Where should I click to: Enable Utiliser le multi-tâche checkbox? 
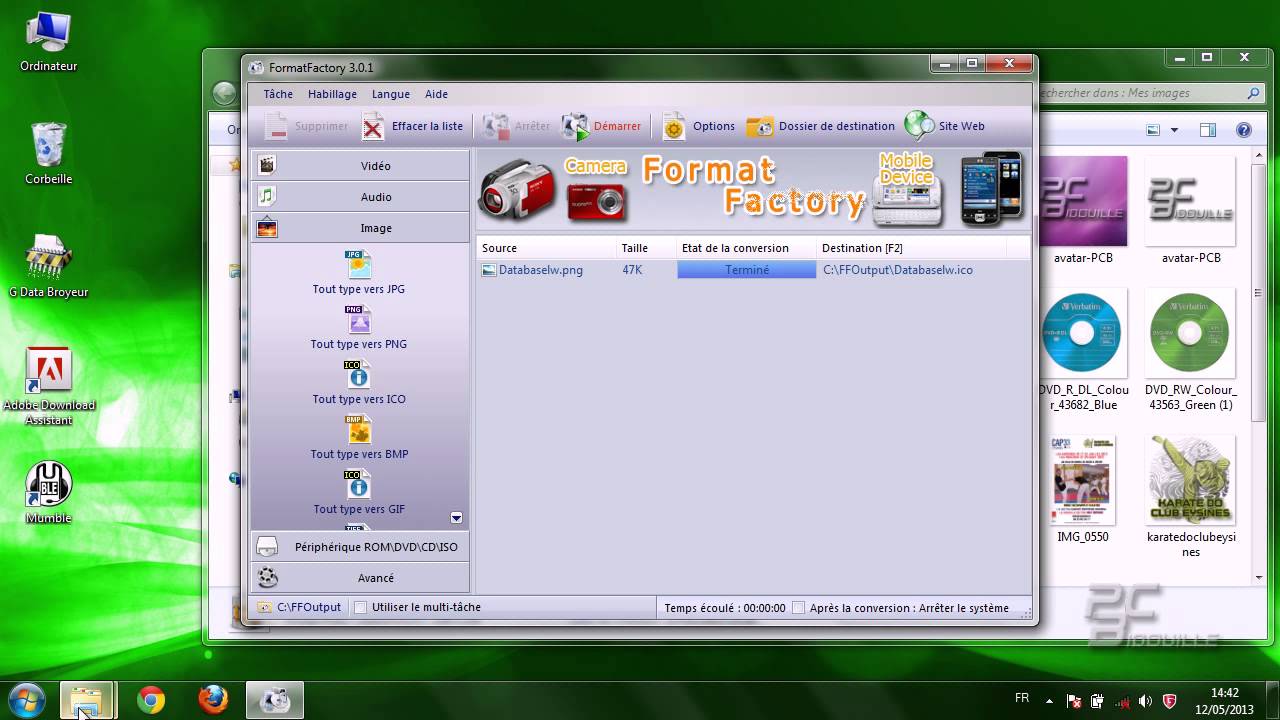pyautogui.click(x=361, y=607)
